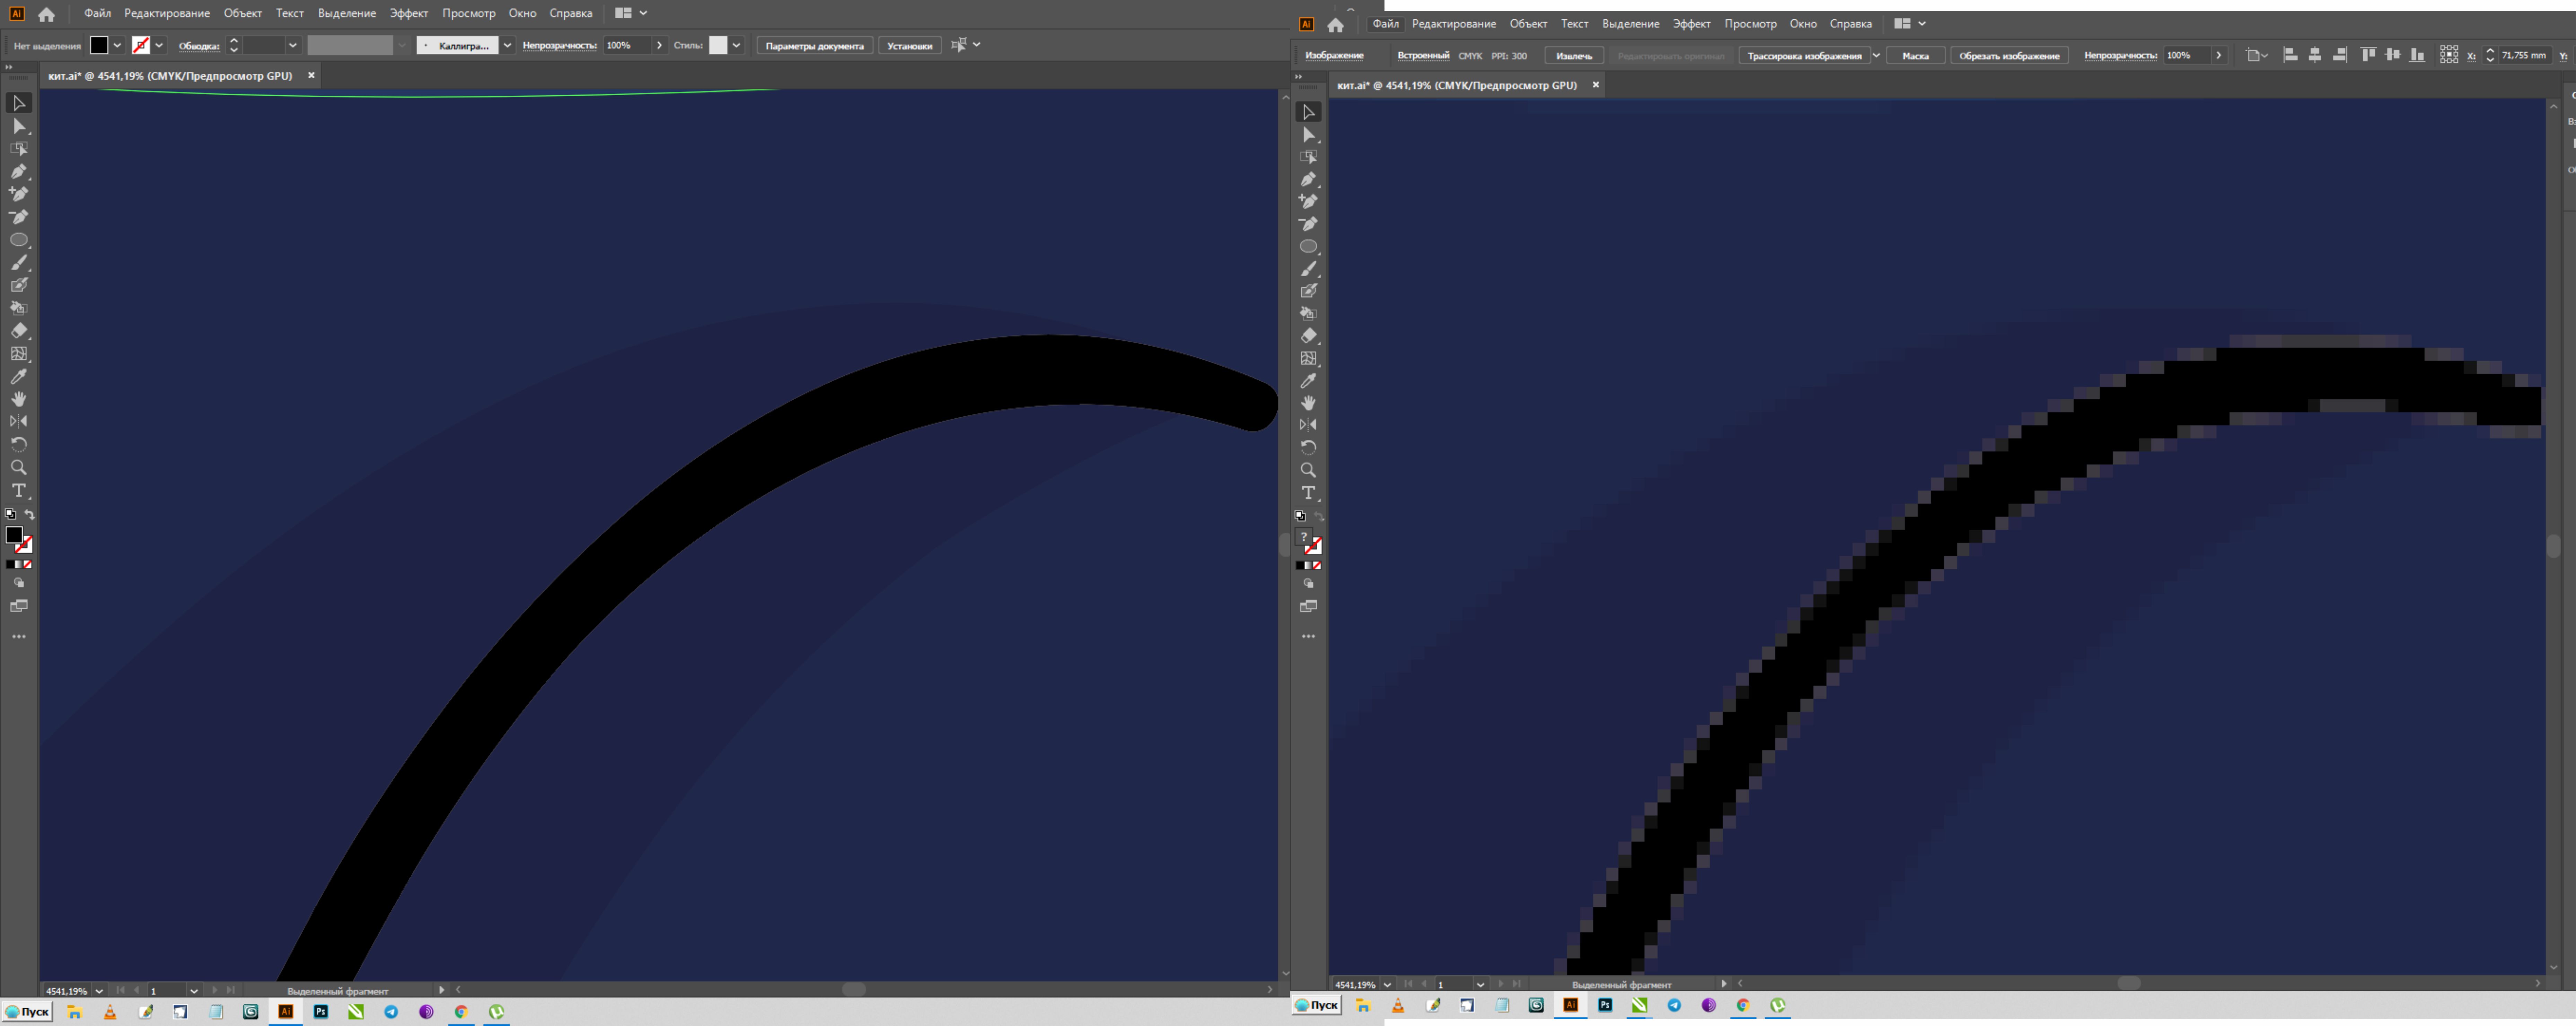Click Установки button in left window
The width and height of the screenshot is (2576, 1026).
910,46
